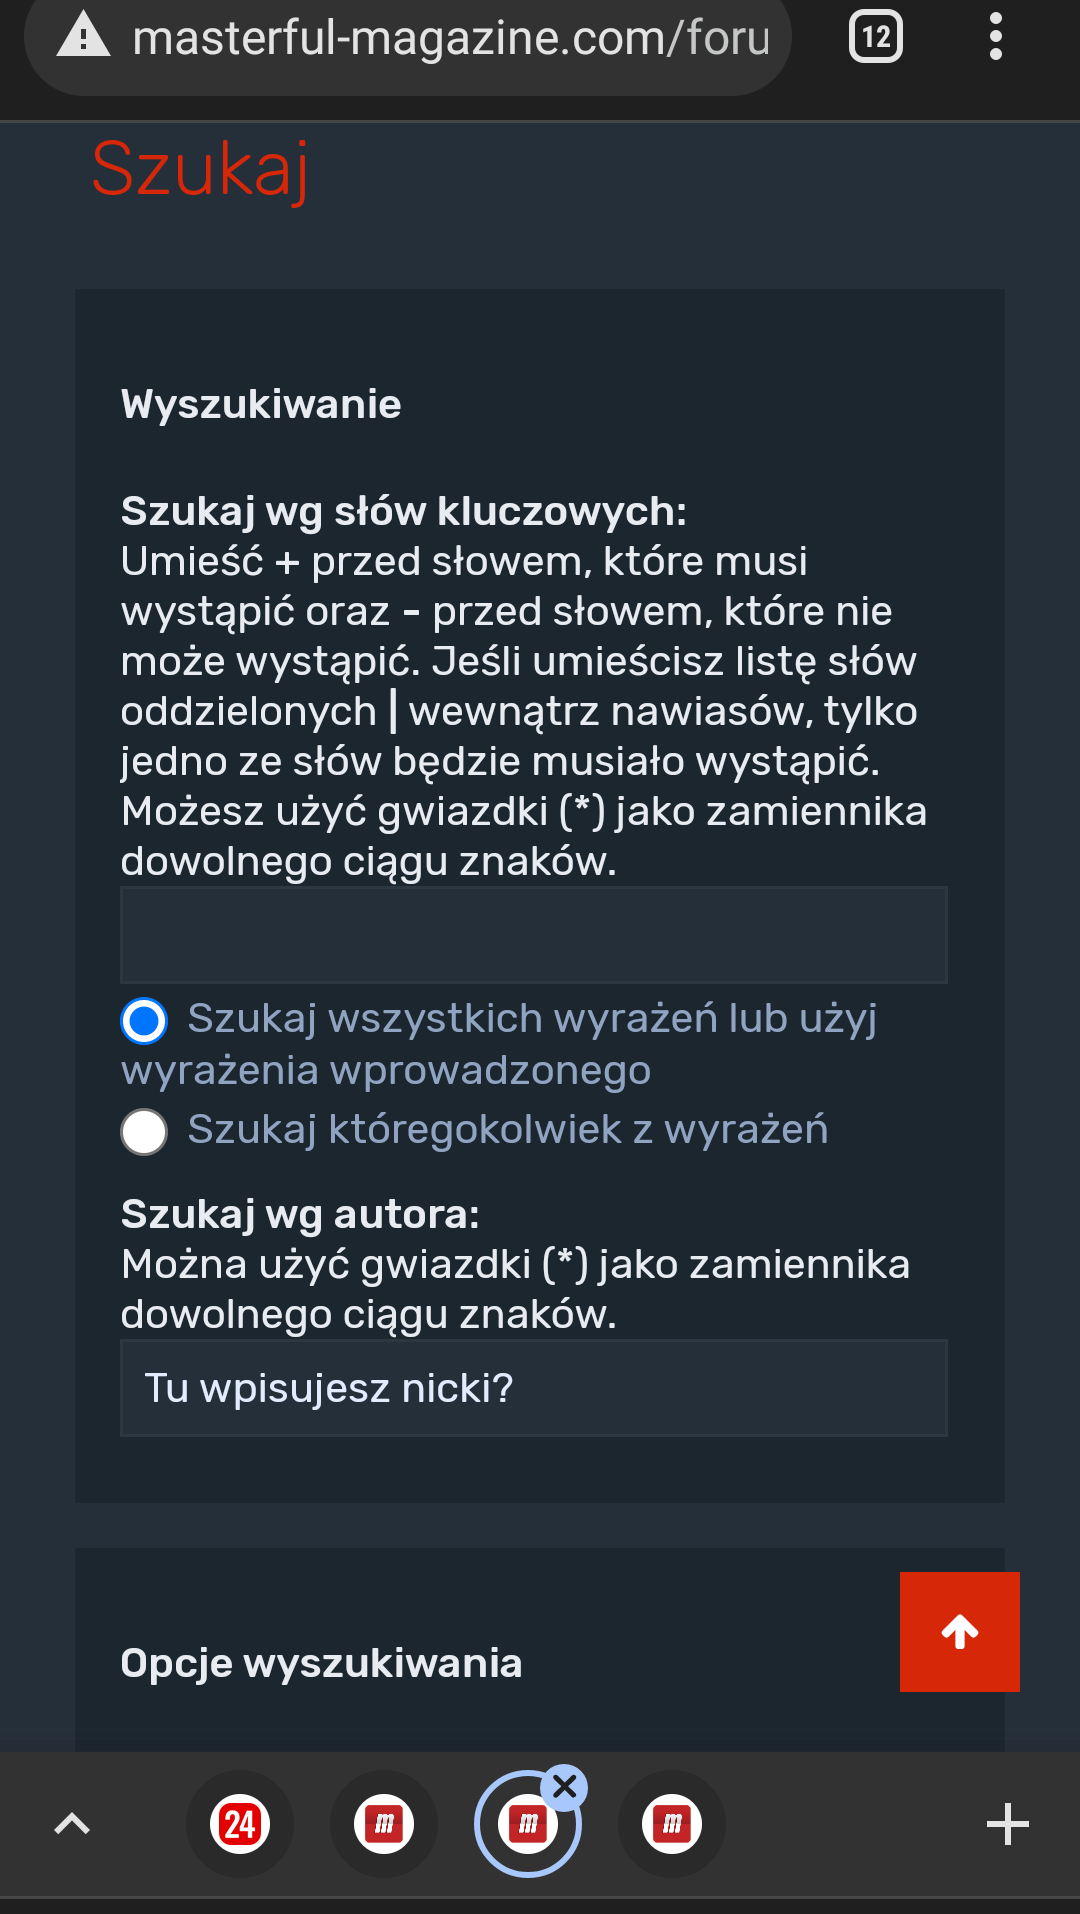Click the 'Opcje wyszukiwania' section heading

click(x=321, y=1664)
